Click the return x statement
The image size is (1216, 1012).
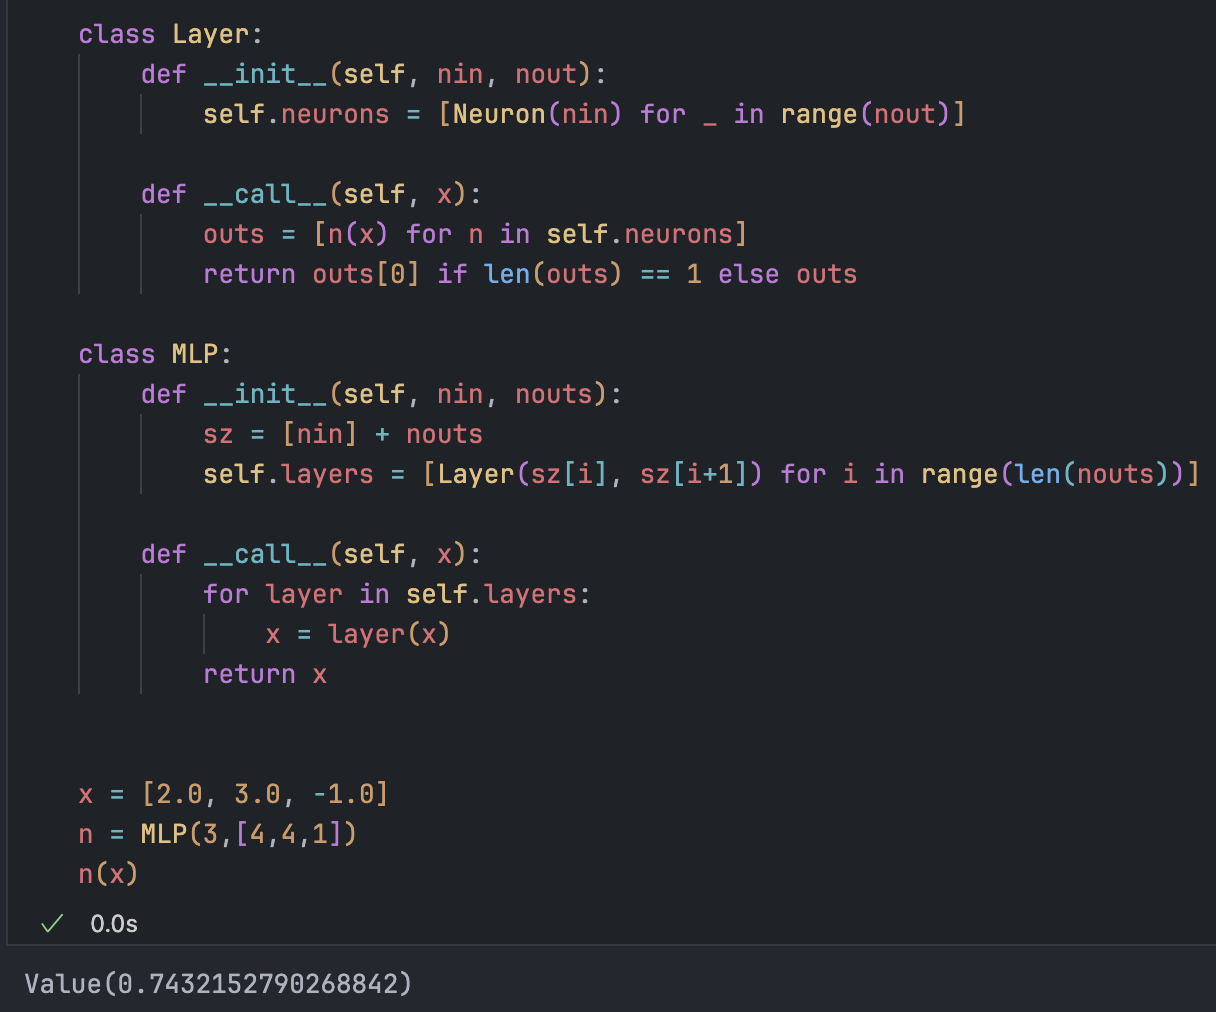pyautogui.click(x=264, y=673)
